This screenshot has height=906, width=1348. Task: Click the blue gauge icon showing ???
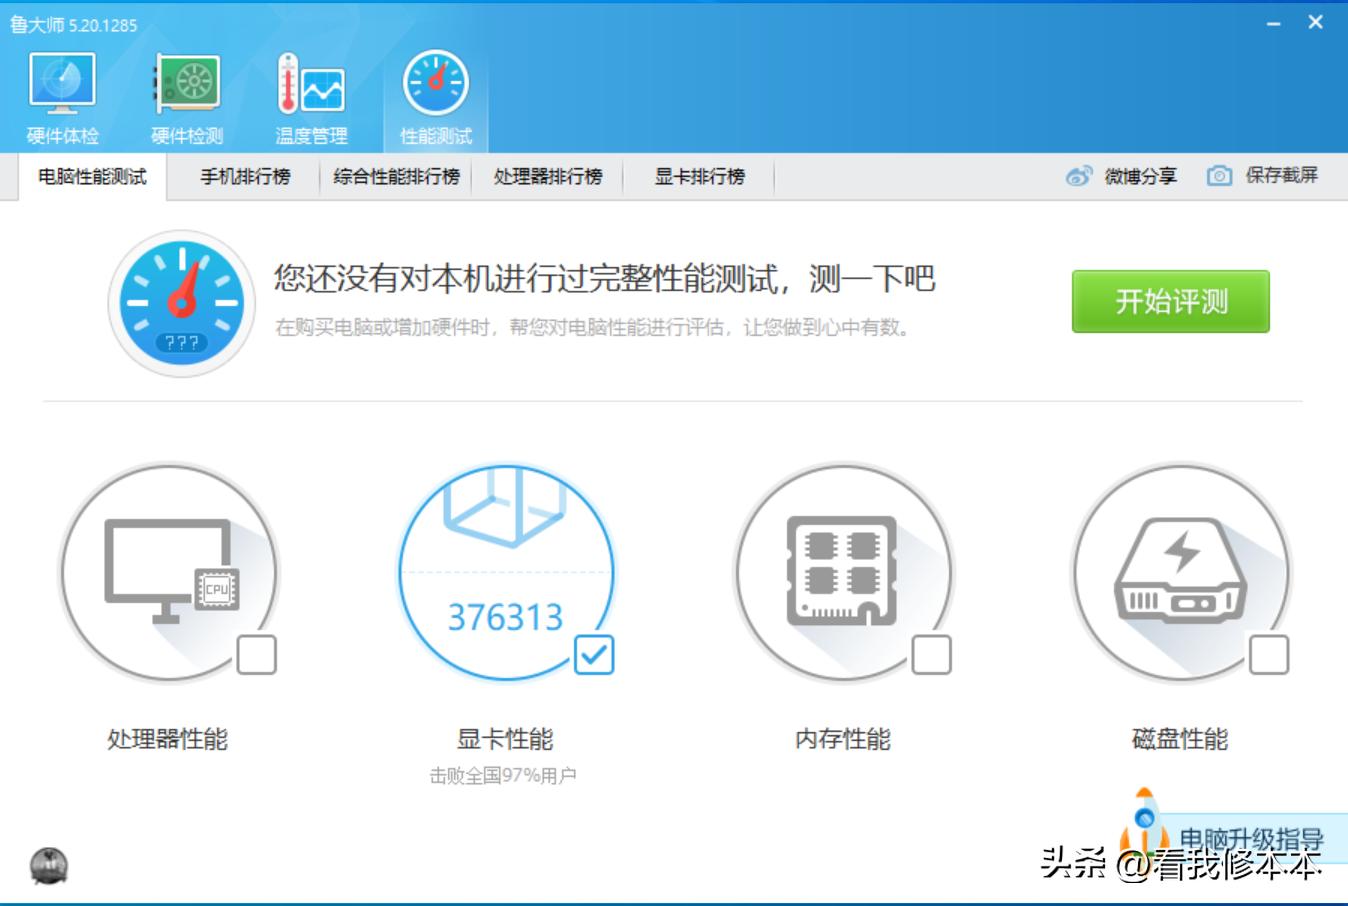181,302
